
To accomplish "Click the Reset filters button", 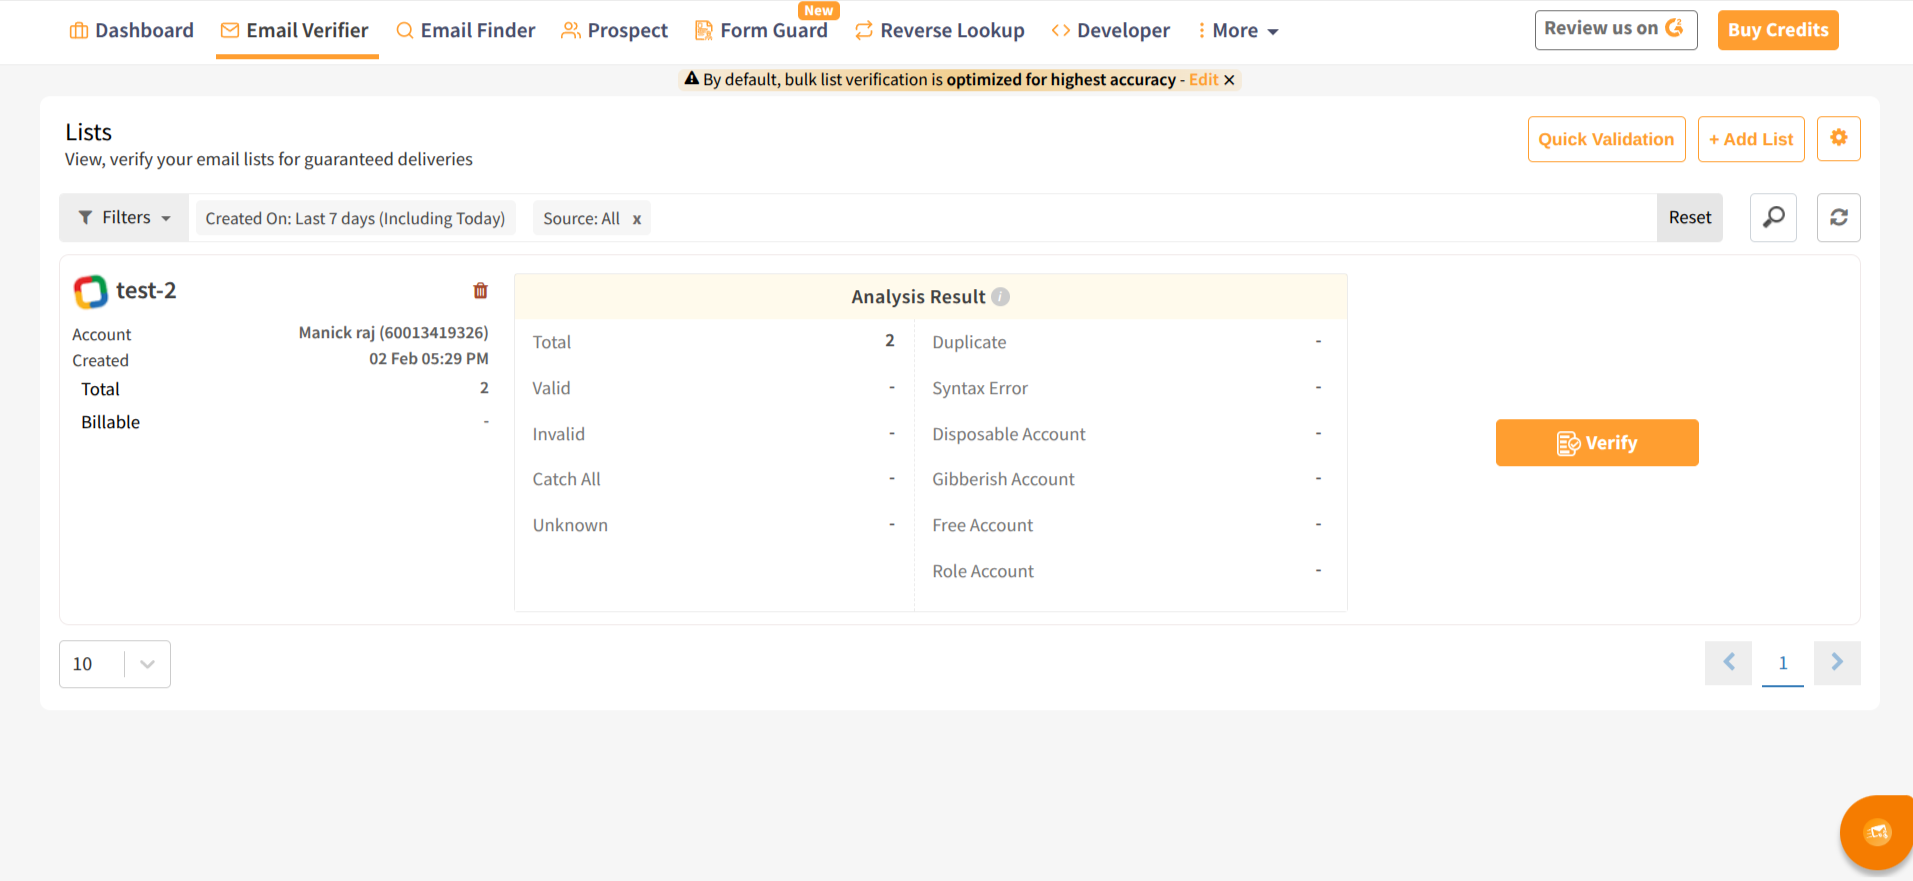I will click(1689, 218).
